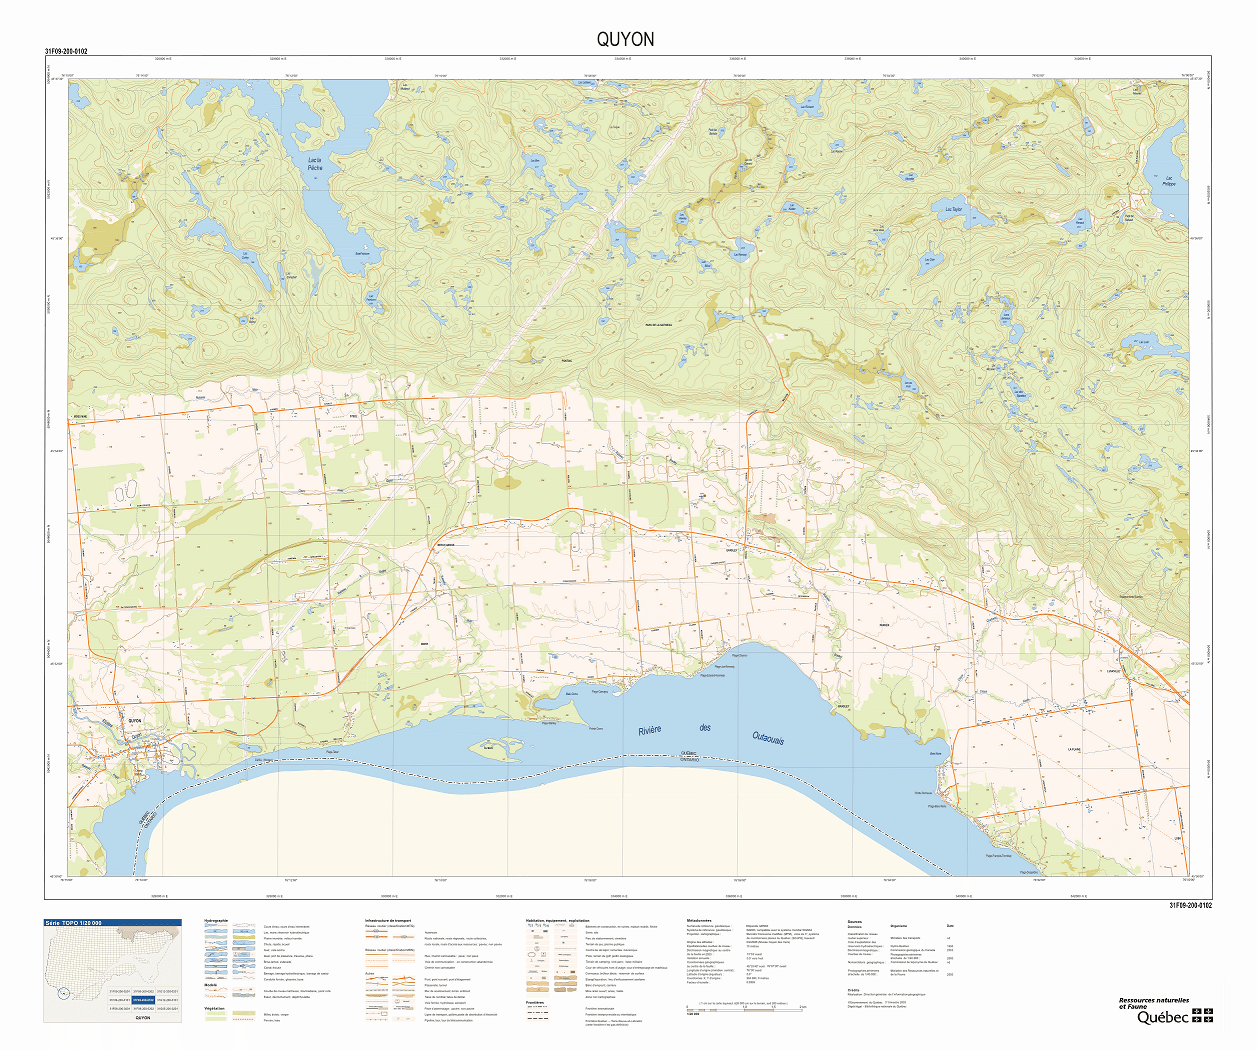
Task: Click the large QUYON map title
Action: click(625, 39)
